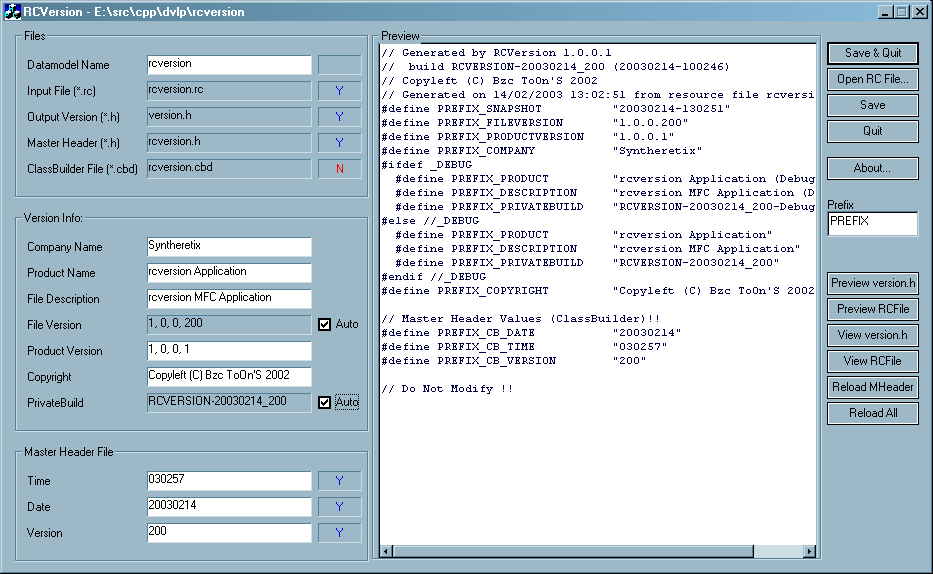Click the preview scrollbar left arrow
Viewport: 933px width, 574px height.
click(386, 551)
